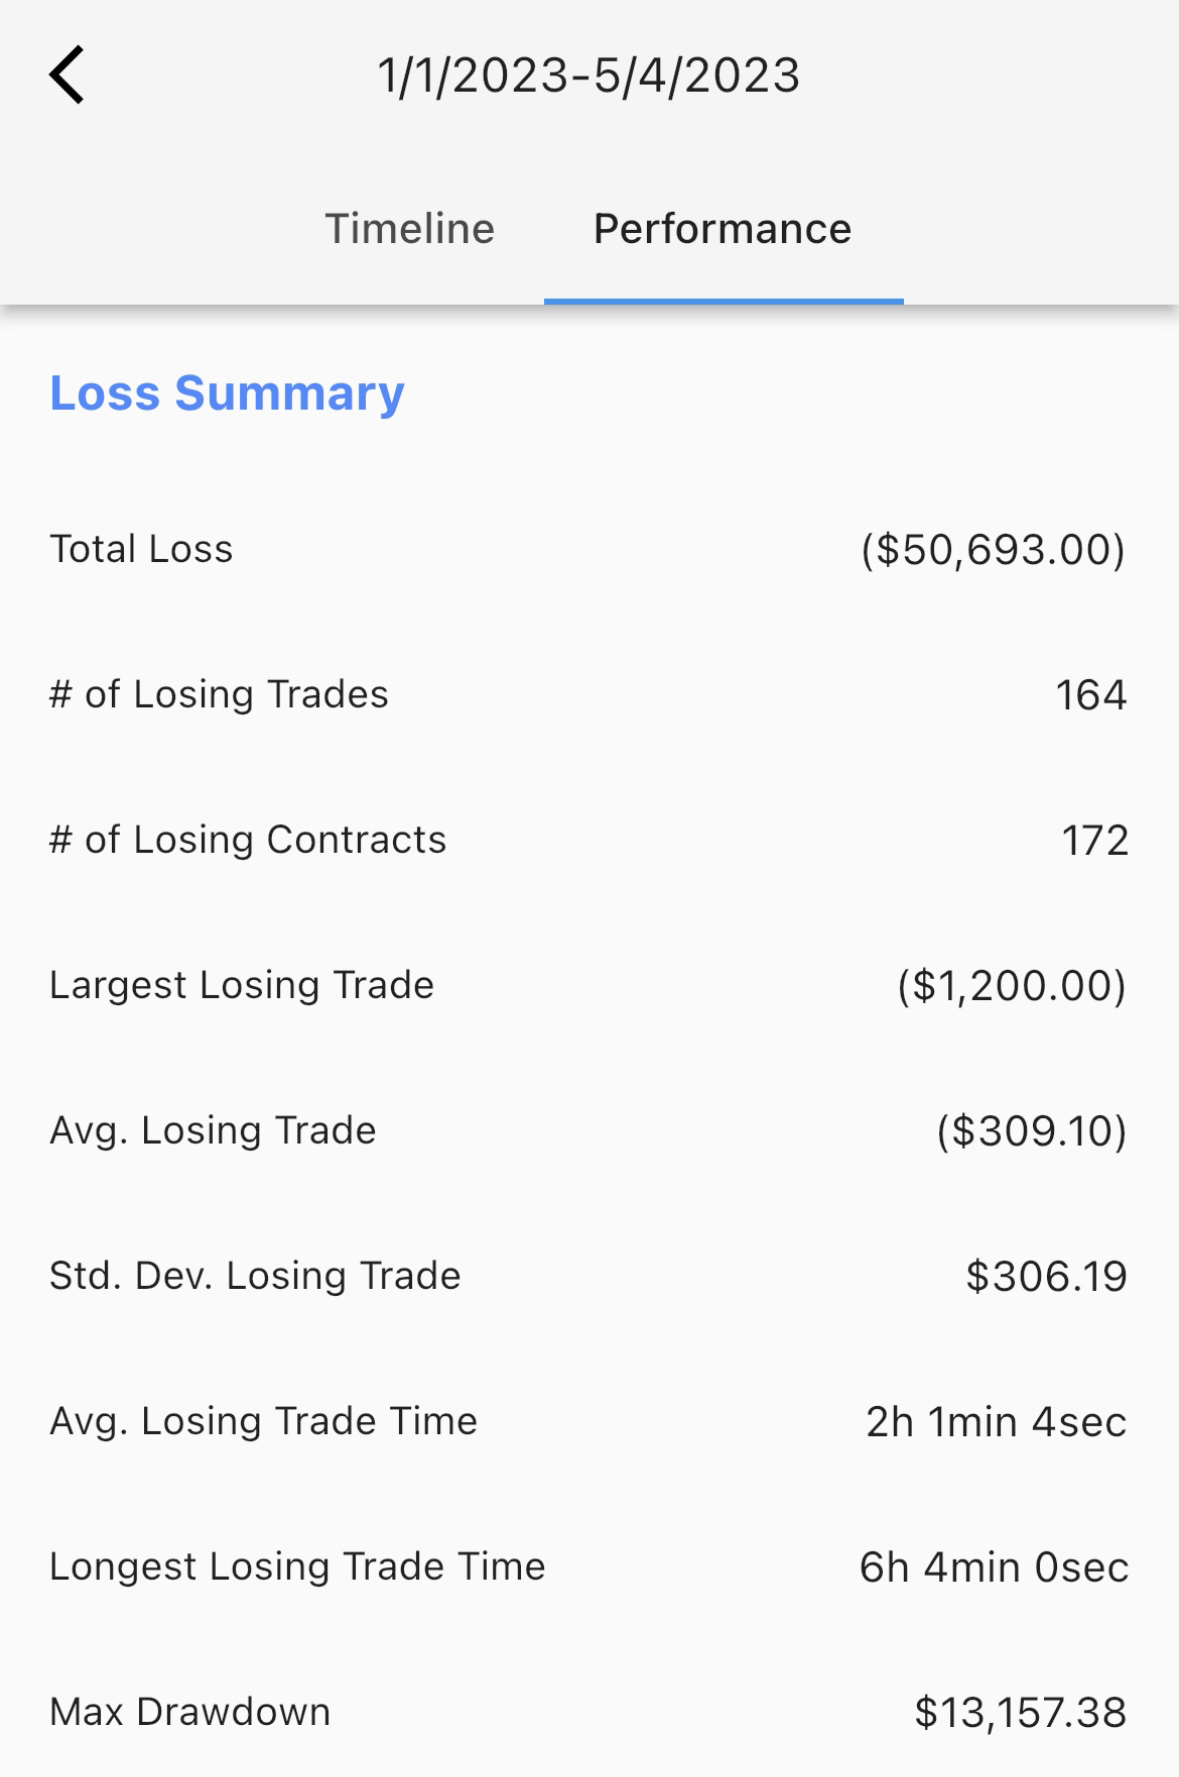Select the Largest Losing Trade label
The height and width of the screenshot is (1777, 1179).
(x=242, y=985)
